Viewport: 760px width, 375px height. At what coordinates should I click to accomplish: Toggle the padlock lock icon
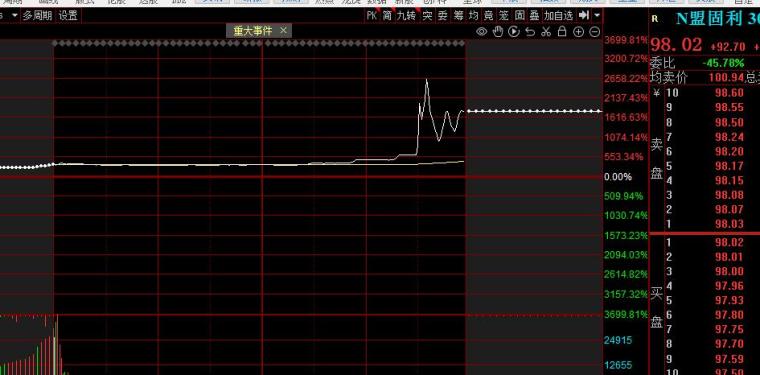pyautogui.click(x=562, y=32)
